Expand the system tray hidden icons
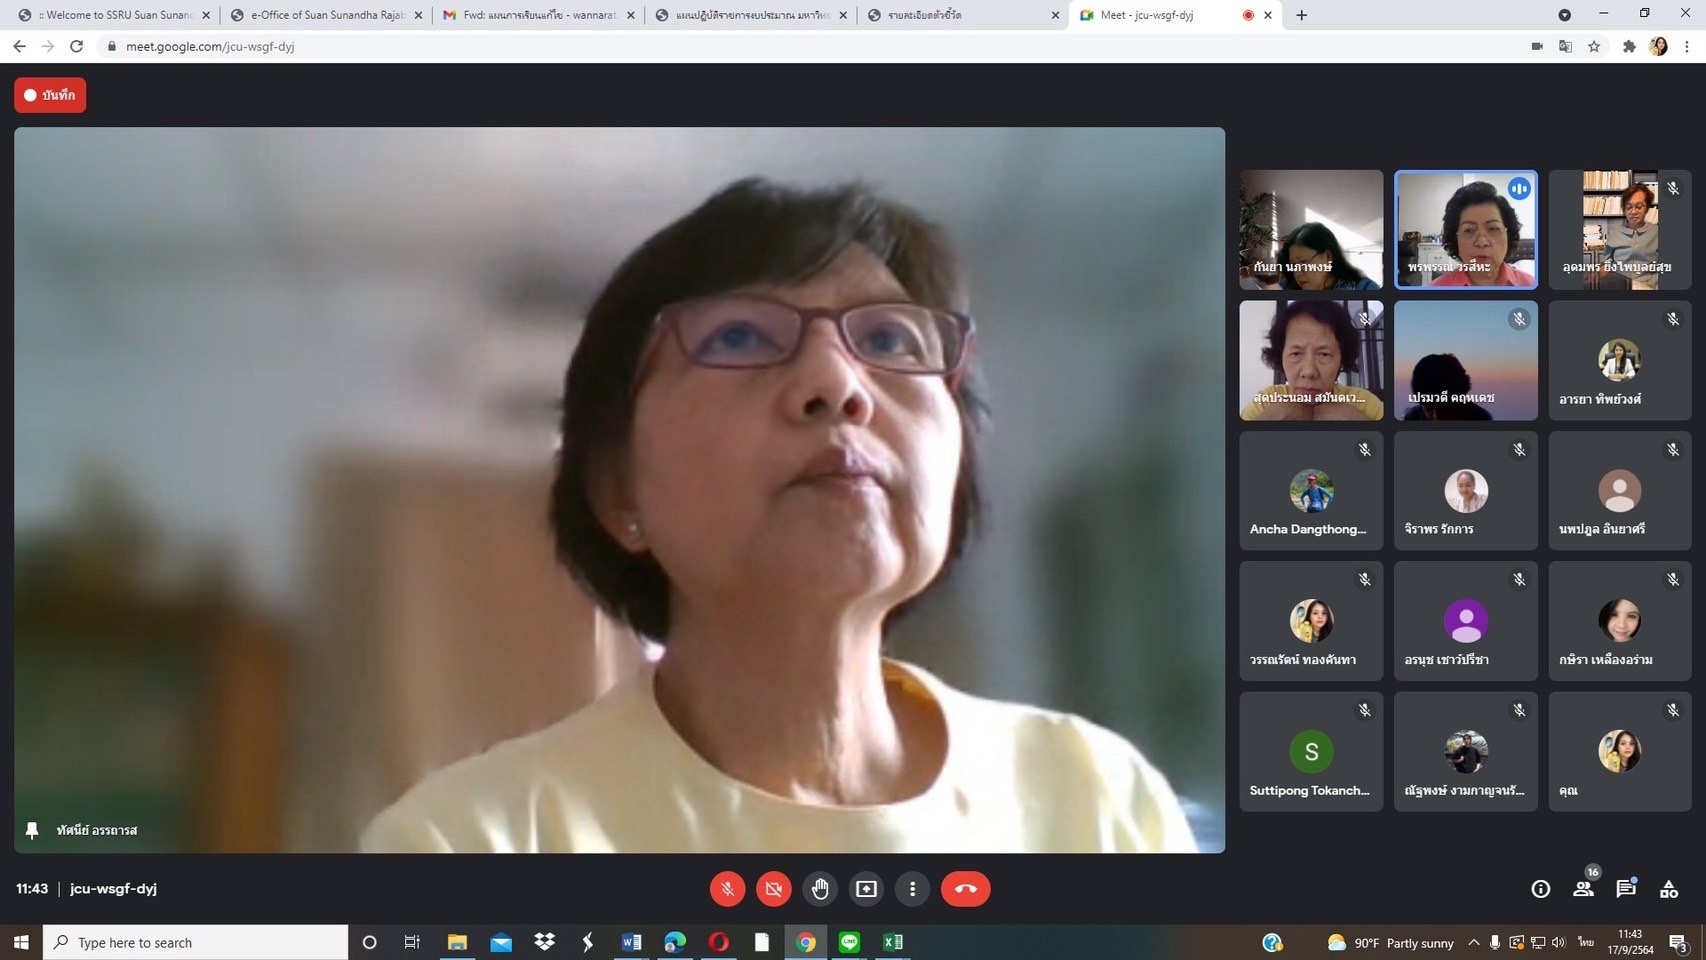Image resolution: width=1706 pixels, height=960 pixels. (x=1473, y=942)
